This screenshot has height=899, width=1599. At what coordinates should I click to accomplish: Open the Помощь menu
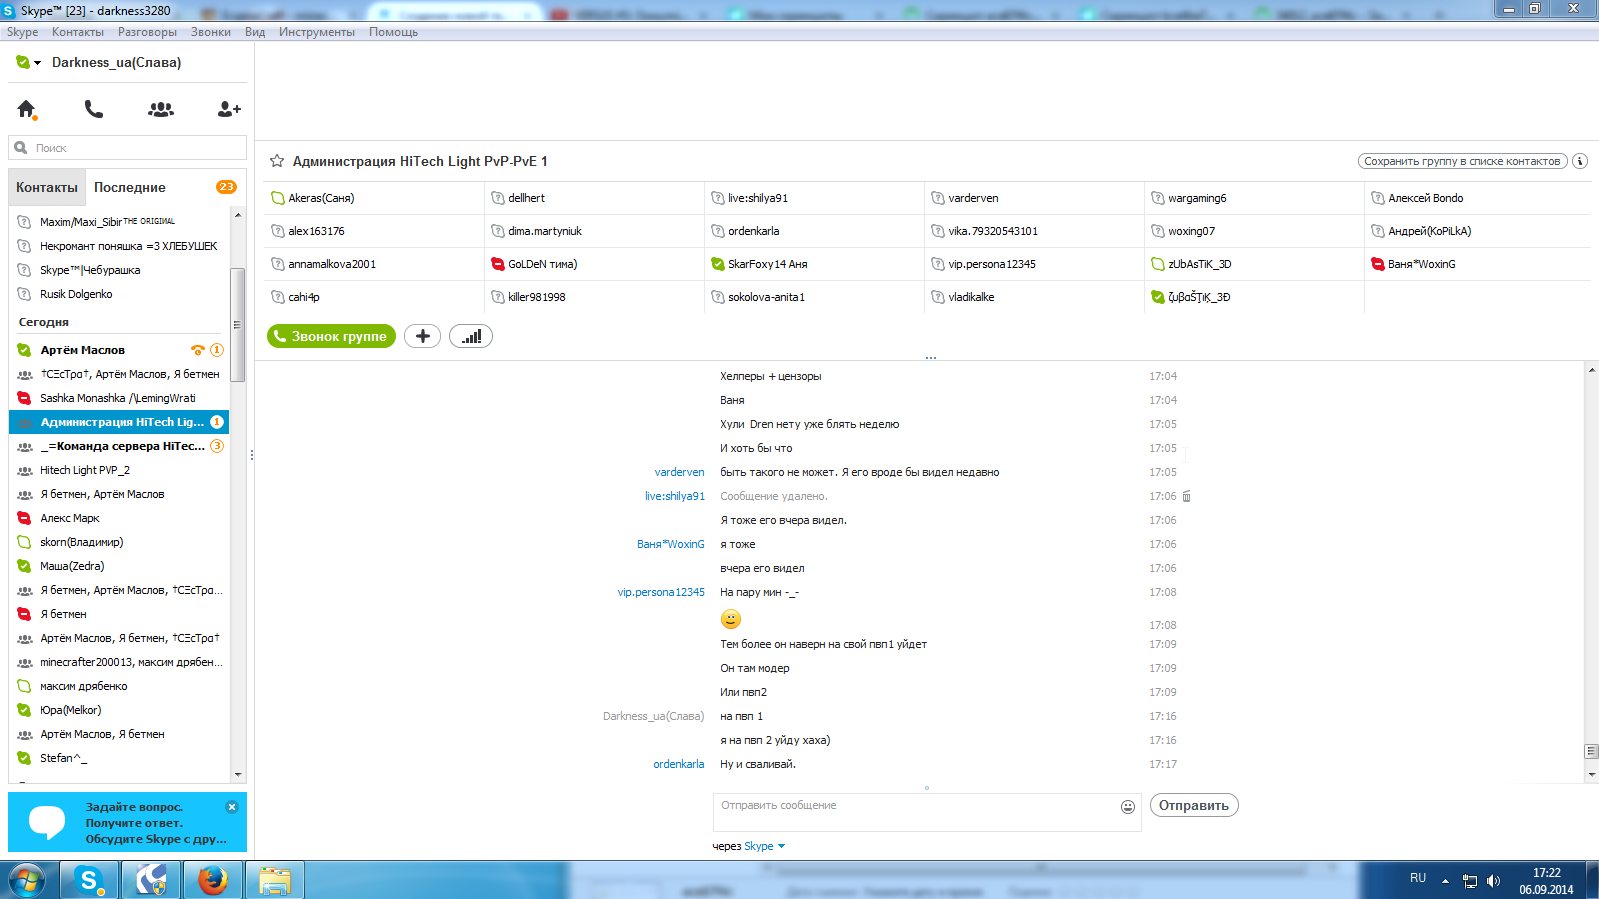393,32
